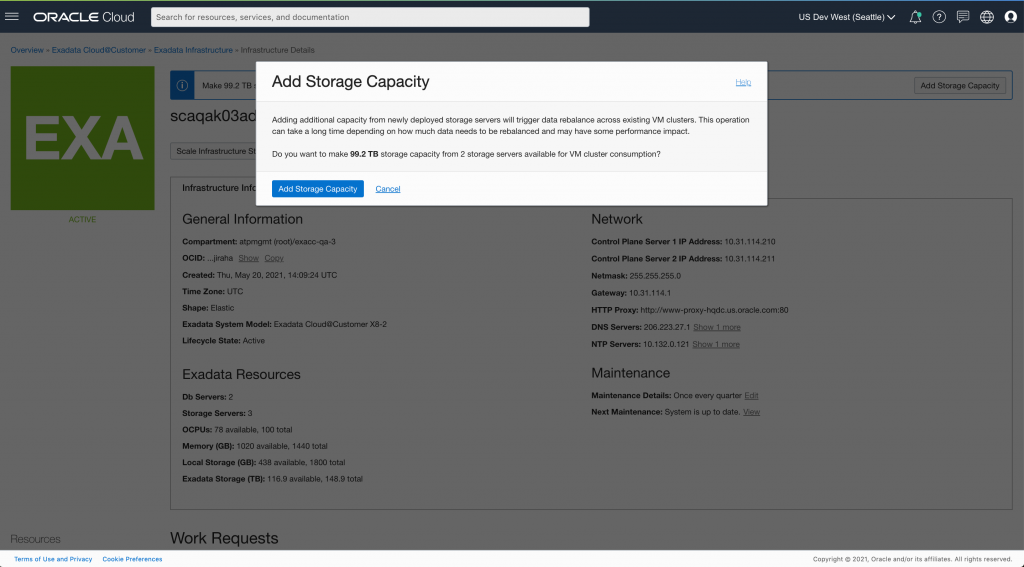Show 1 more DNS Servers

tap(716, 327)
